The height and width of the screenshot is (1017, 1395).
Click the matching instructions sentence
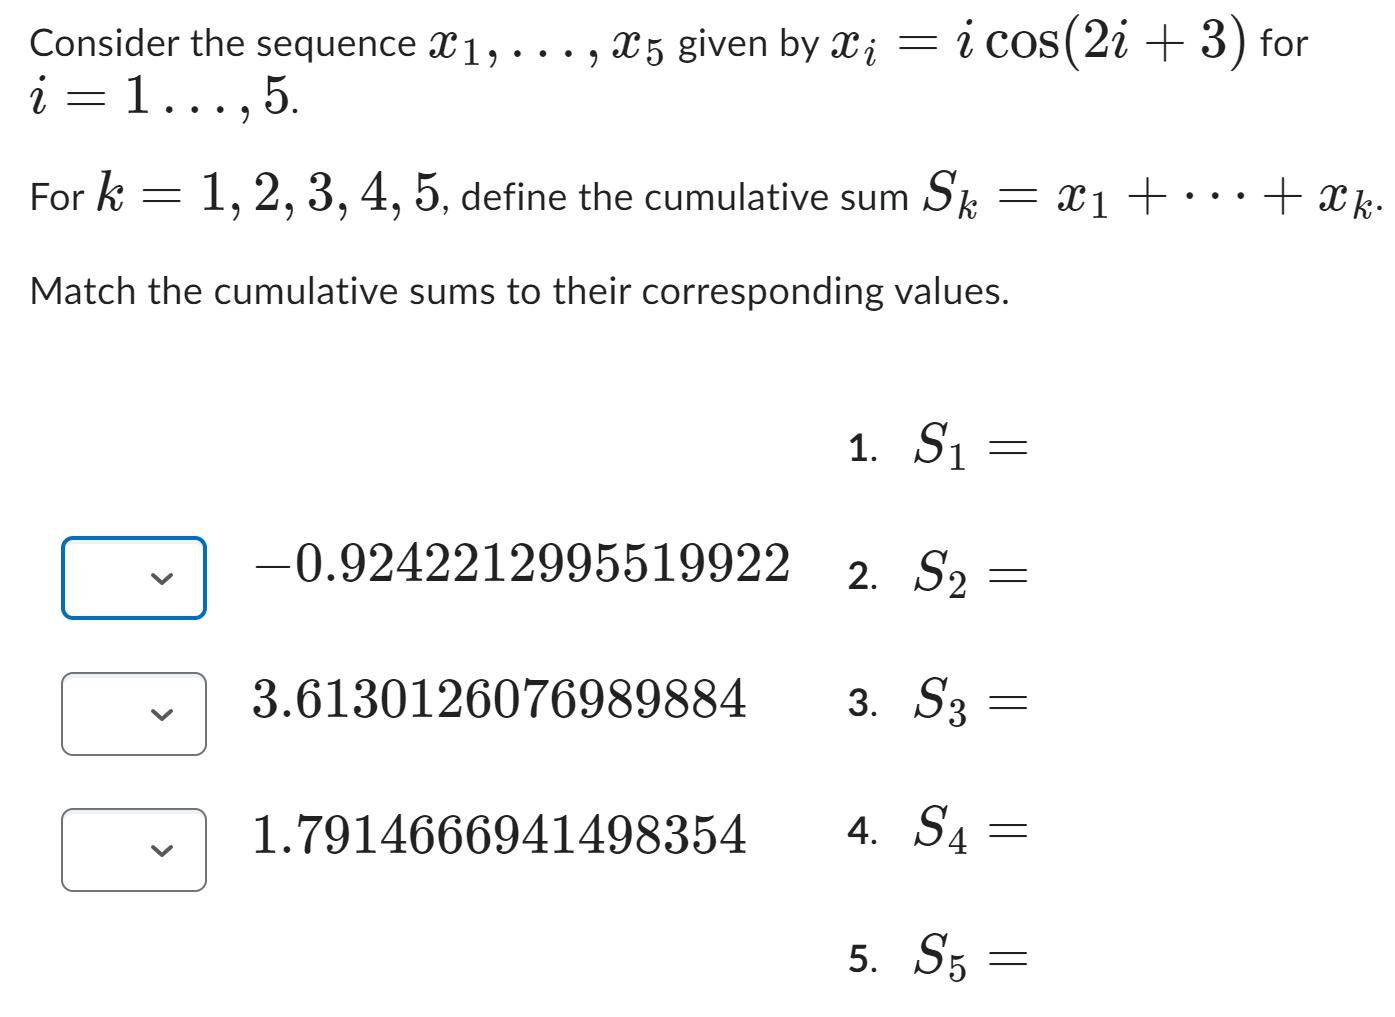[519, 292]
